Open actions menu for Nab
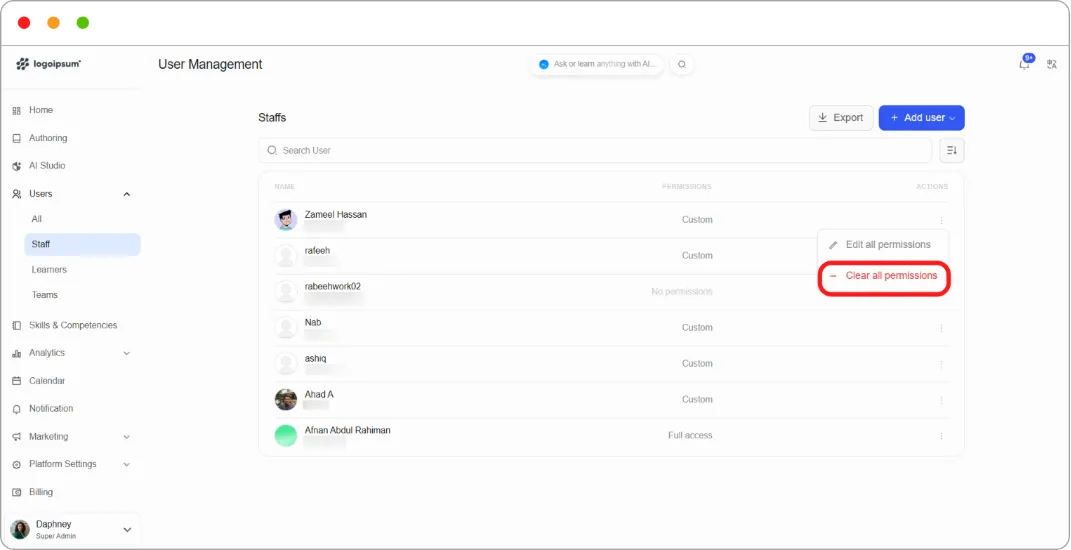Image resolution: width=1071 pixels, height=550 pixels. tap(941, 328)
